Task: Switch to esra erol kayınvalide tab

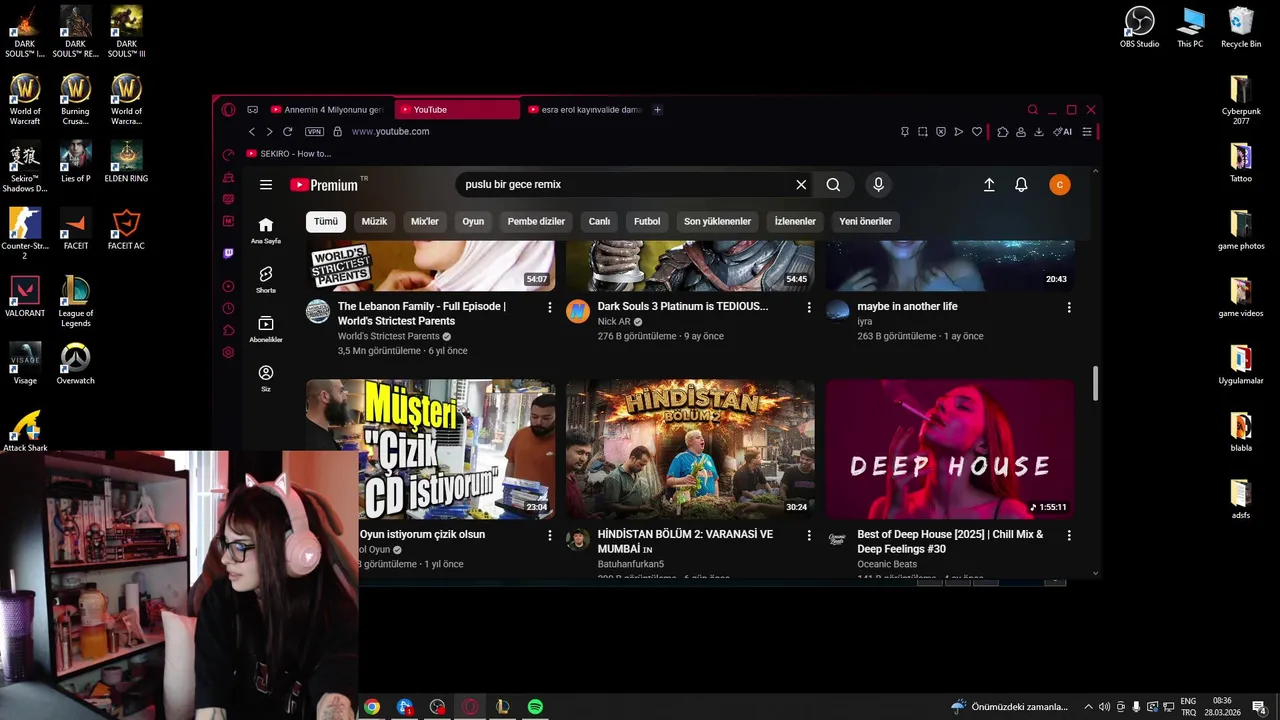Action: click(x=584, y=110)
